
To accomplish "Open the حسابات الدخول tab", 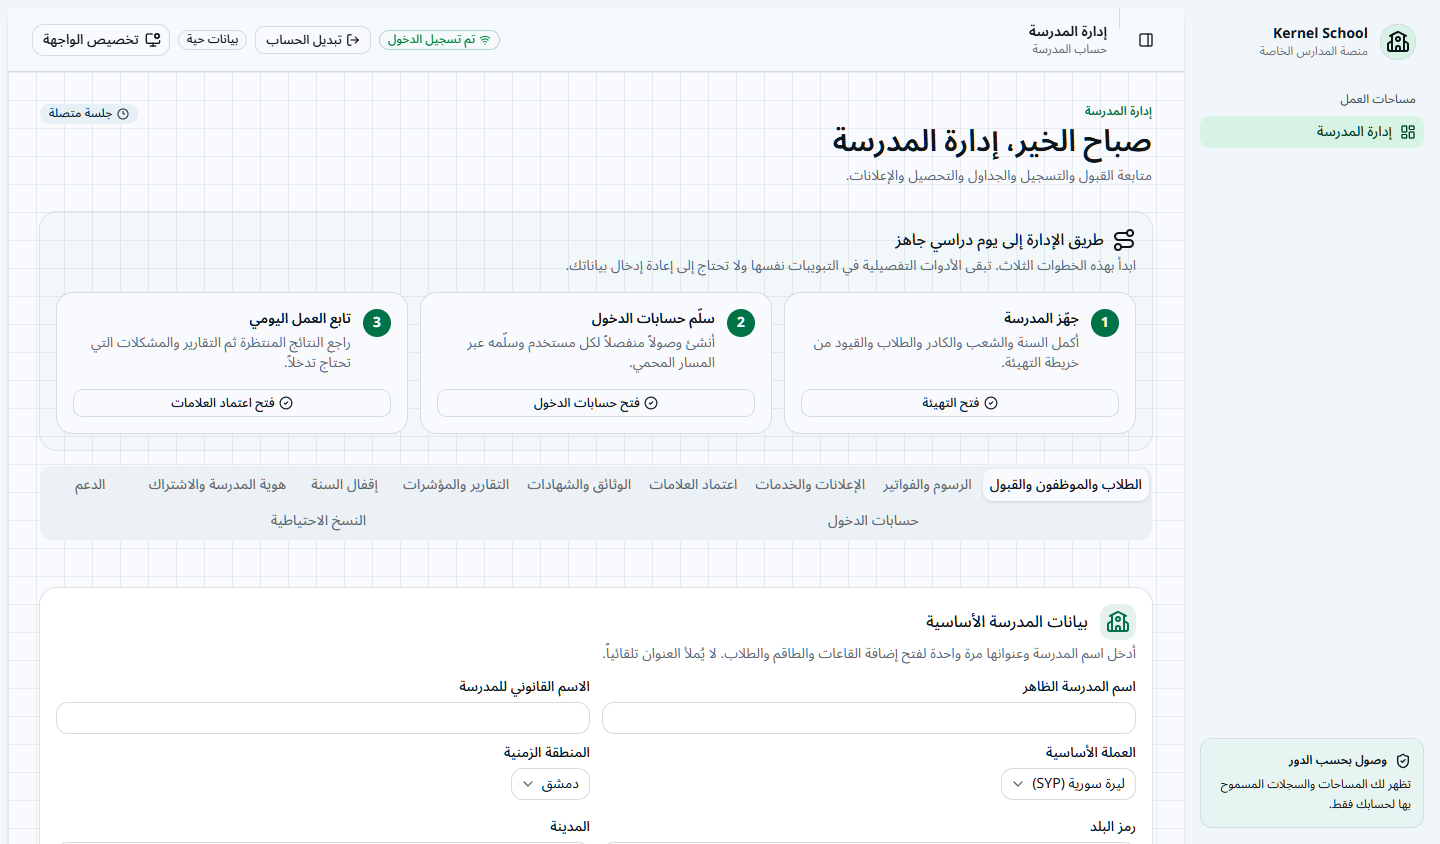I will coord(873,521).
